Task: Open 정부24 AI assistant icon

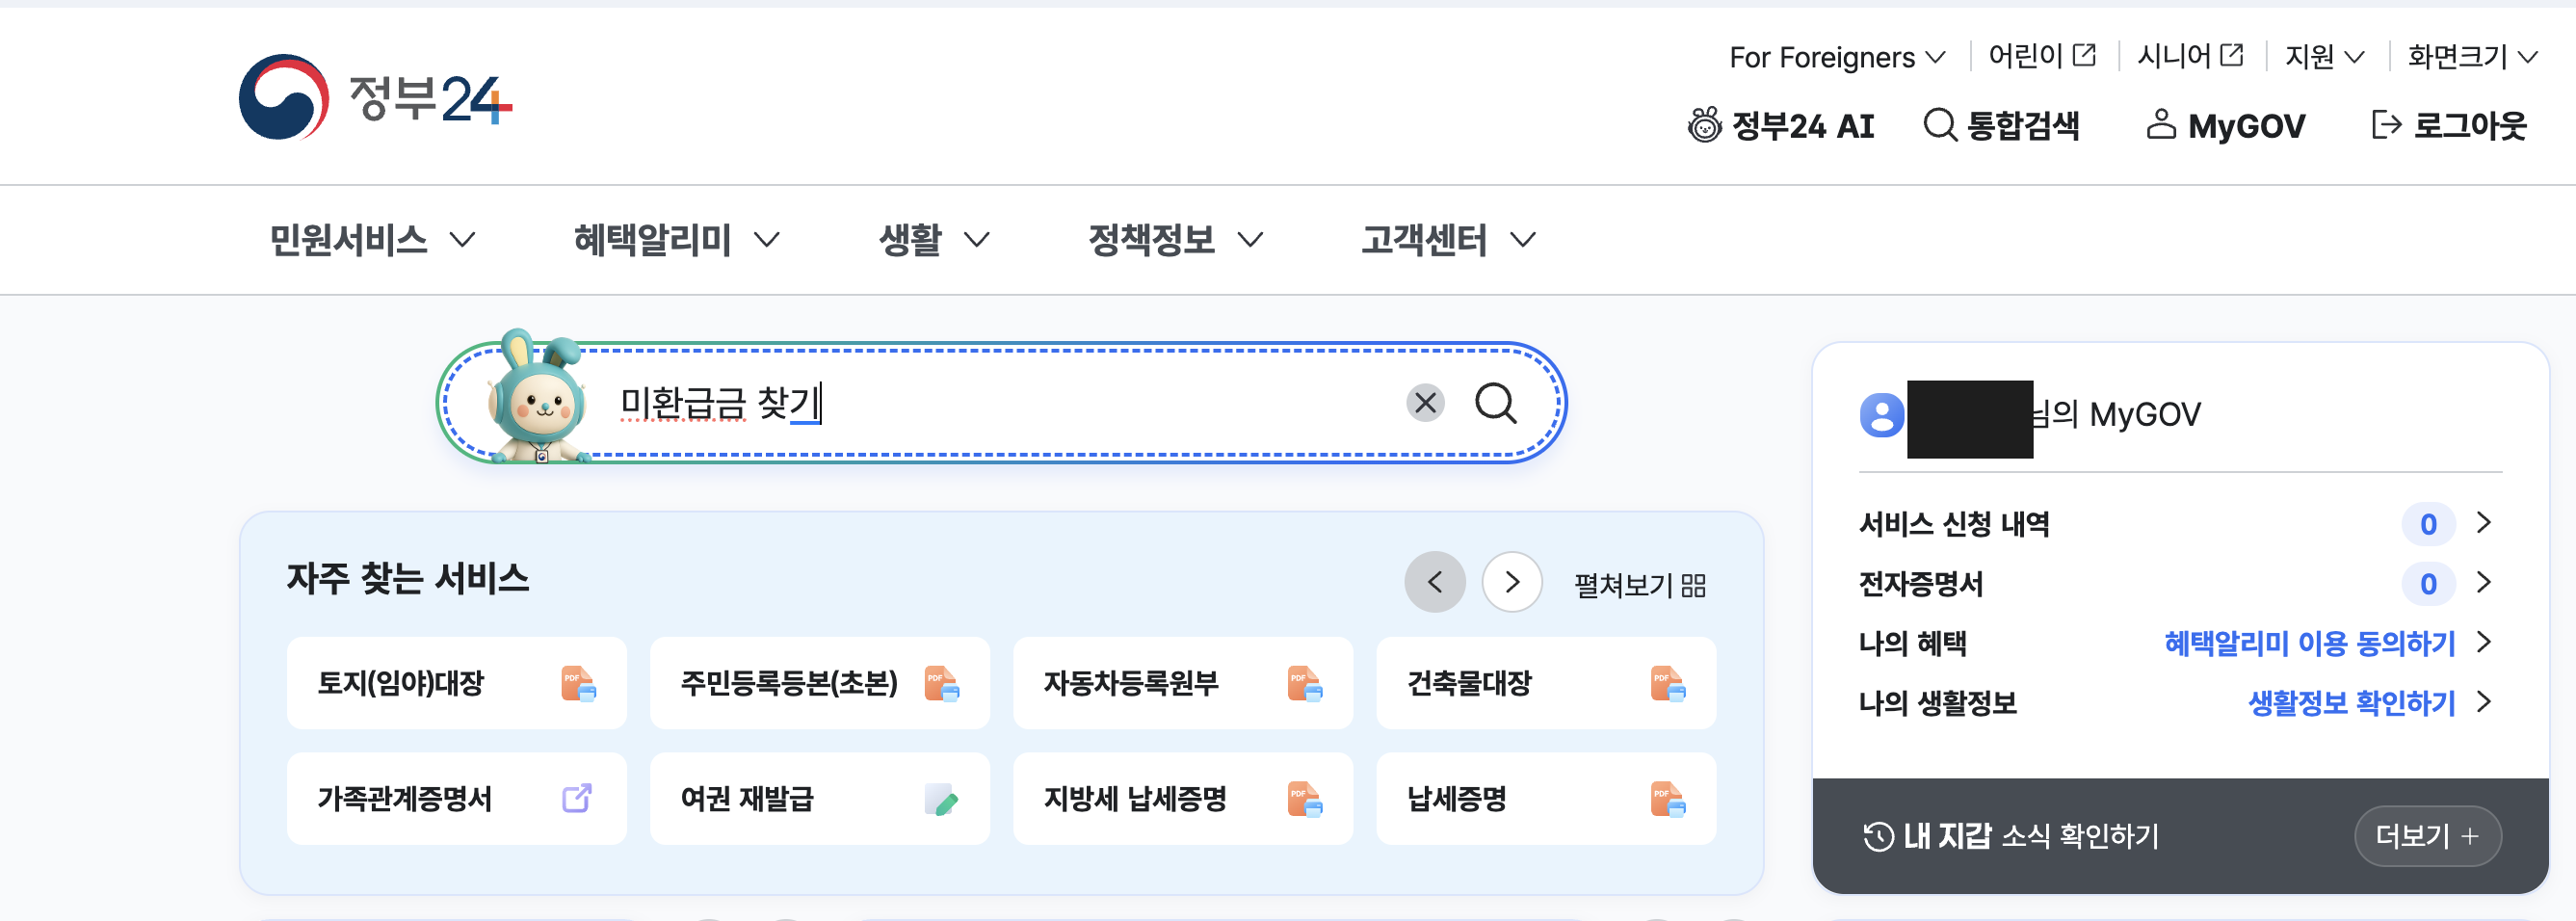Action: 1704,126
